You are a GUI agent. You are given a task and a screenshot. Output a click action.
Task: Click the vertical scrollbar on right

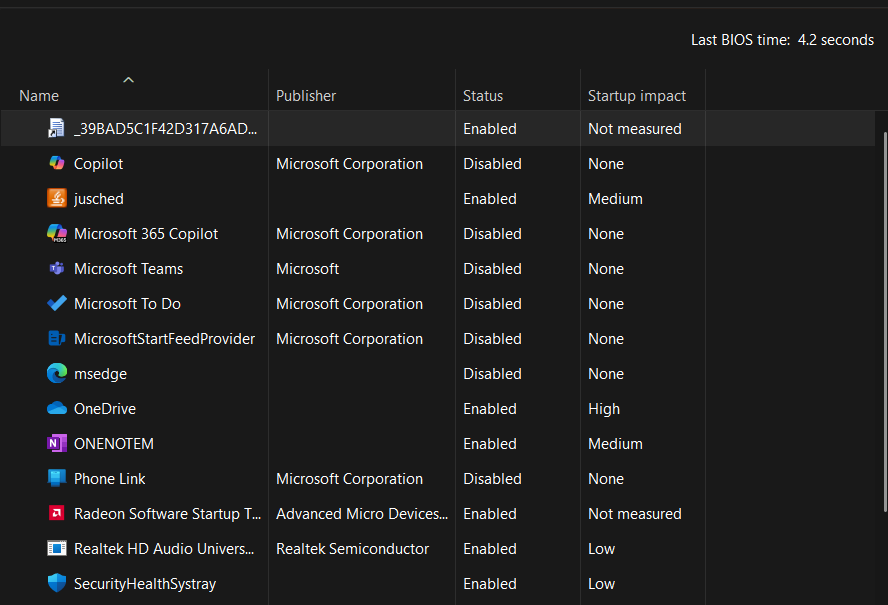(x=885, y=322)
